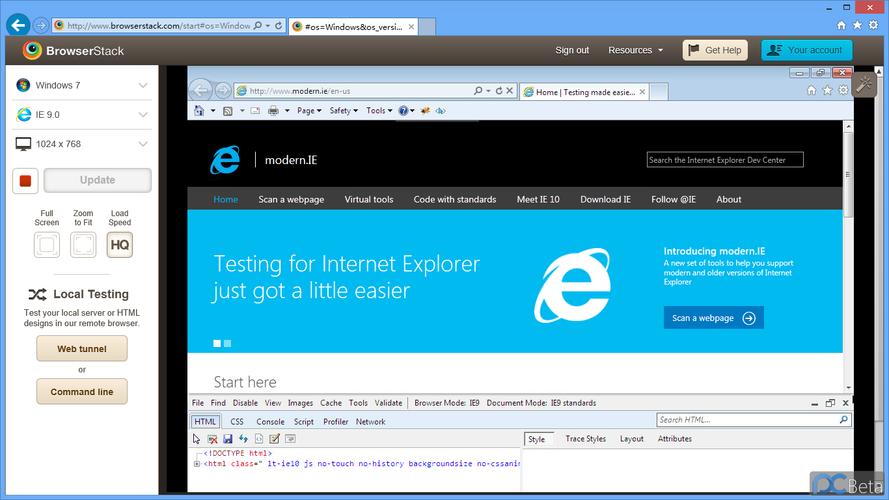Open the Browser Mode: IE9 menu

pyautogui.click(x=447, y=403)
